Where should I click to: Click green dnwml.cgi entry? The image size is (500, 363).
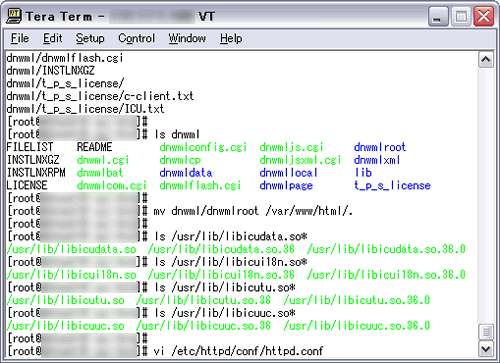[103, 160]
